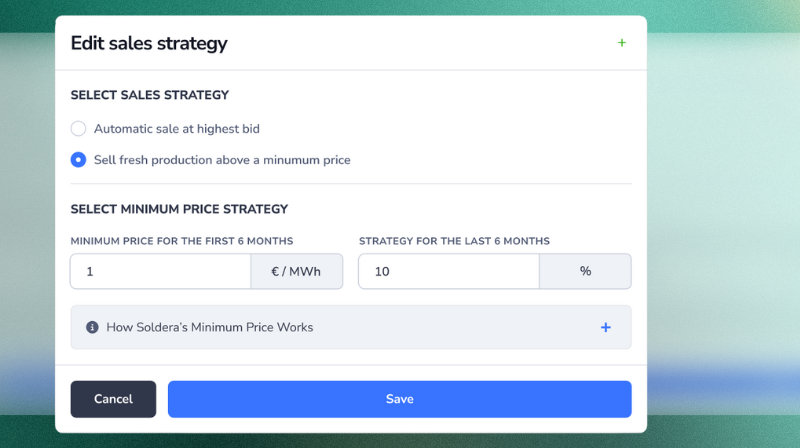This screenshot has height=448, width=800.
Task: Open 'How Soldera's Minimum Price Works' accordion
Action: pyautogui.click(x=210, y=327)
